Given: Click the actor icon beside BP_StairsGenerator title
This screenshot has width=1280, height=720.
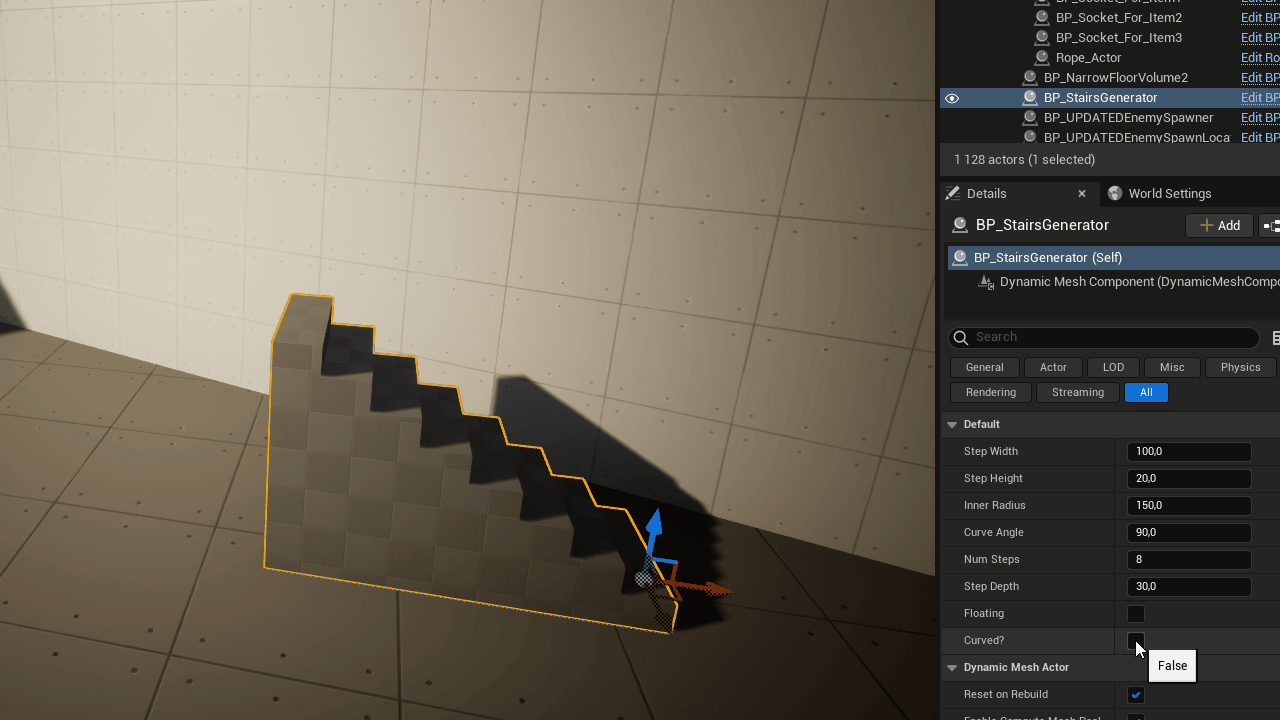Looking at the screenshot, I should coord(960,225).
